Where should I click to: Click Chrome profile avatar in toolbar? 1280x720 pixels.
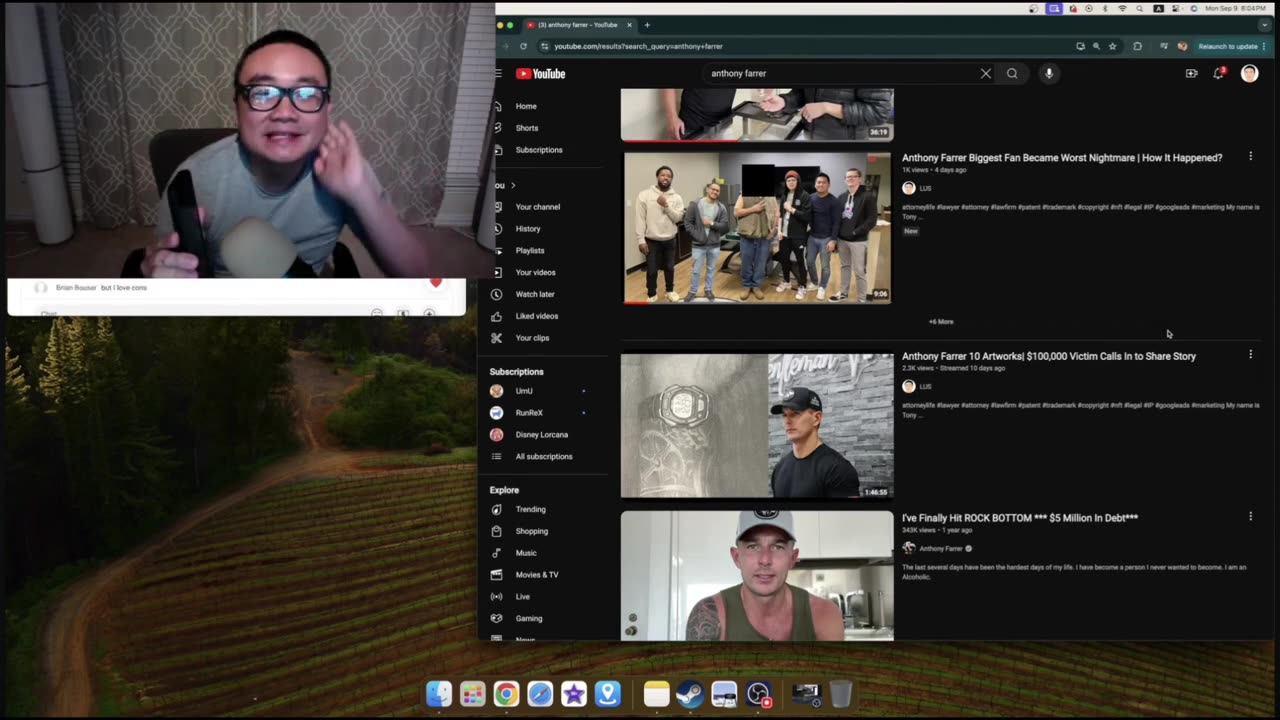tap(1182, 46)
